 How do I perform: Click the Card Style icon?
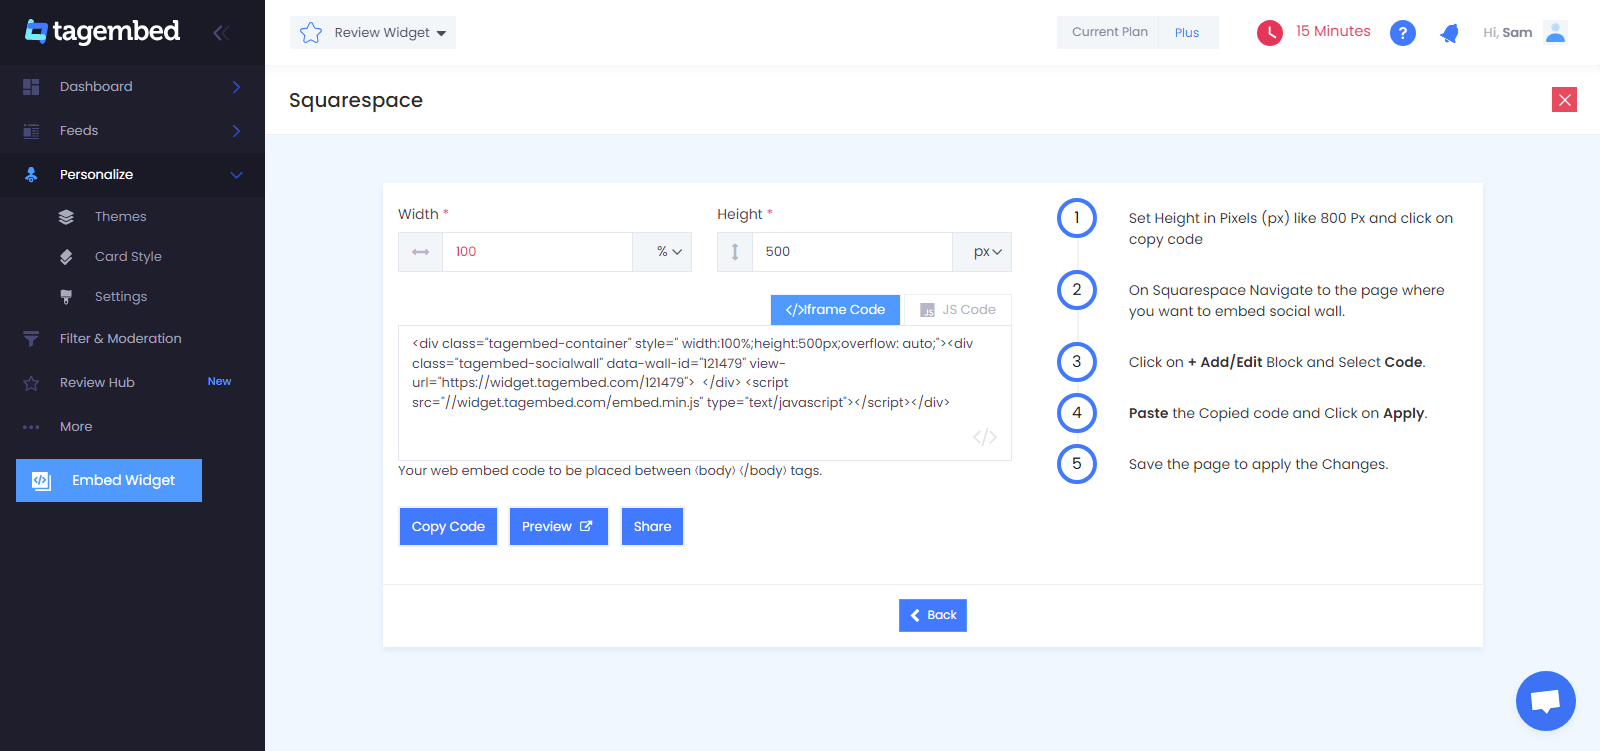[66, 257]
